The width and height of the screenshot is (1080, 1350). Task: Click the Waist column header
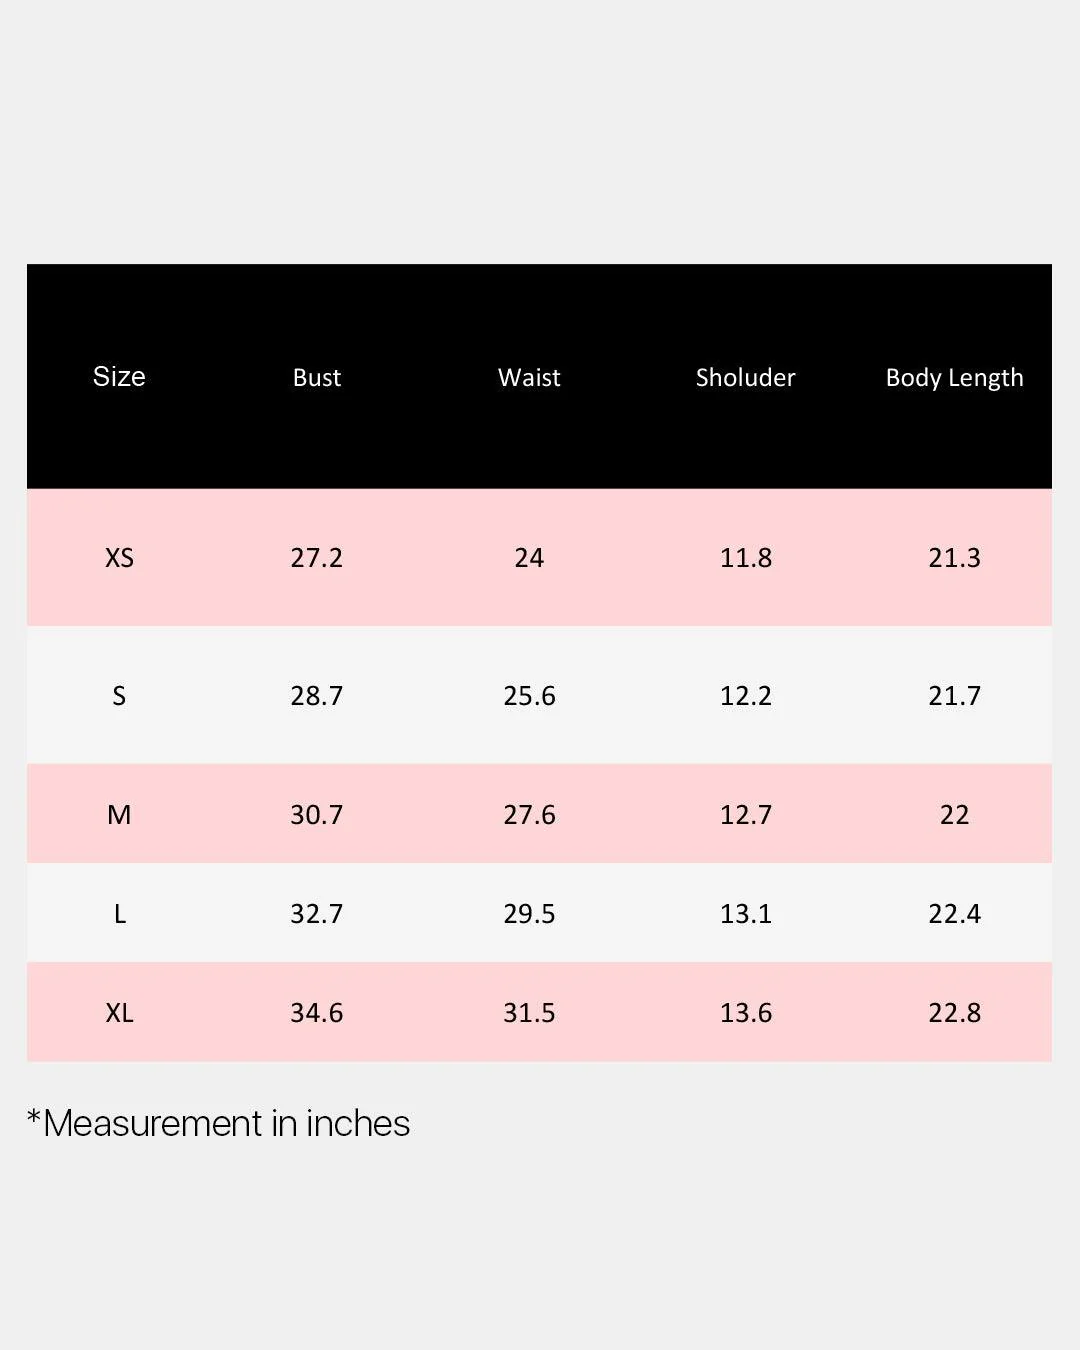(529, 377)
